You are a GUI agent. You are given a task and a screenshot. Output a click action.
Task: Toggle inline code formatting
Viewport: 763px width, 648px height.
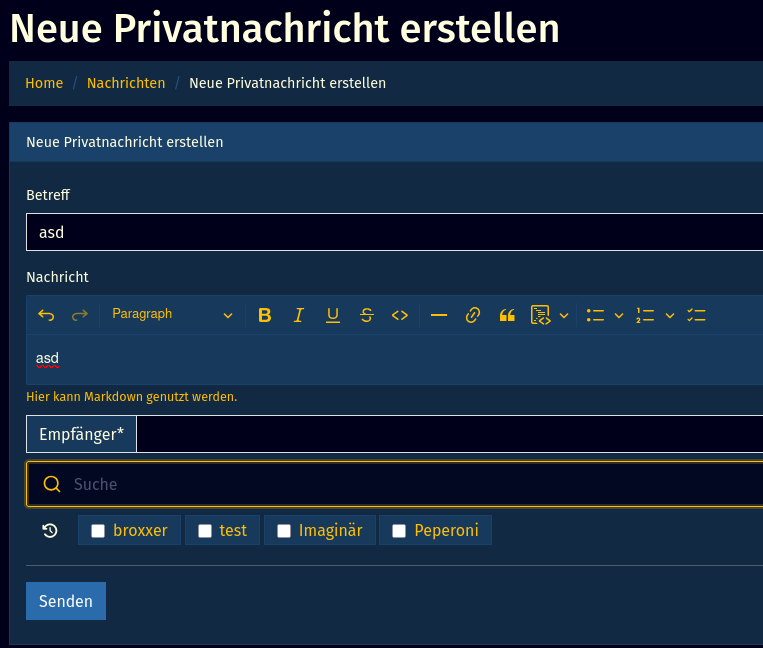(x=400, y=315)
